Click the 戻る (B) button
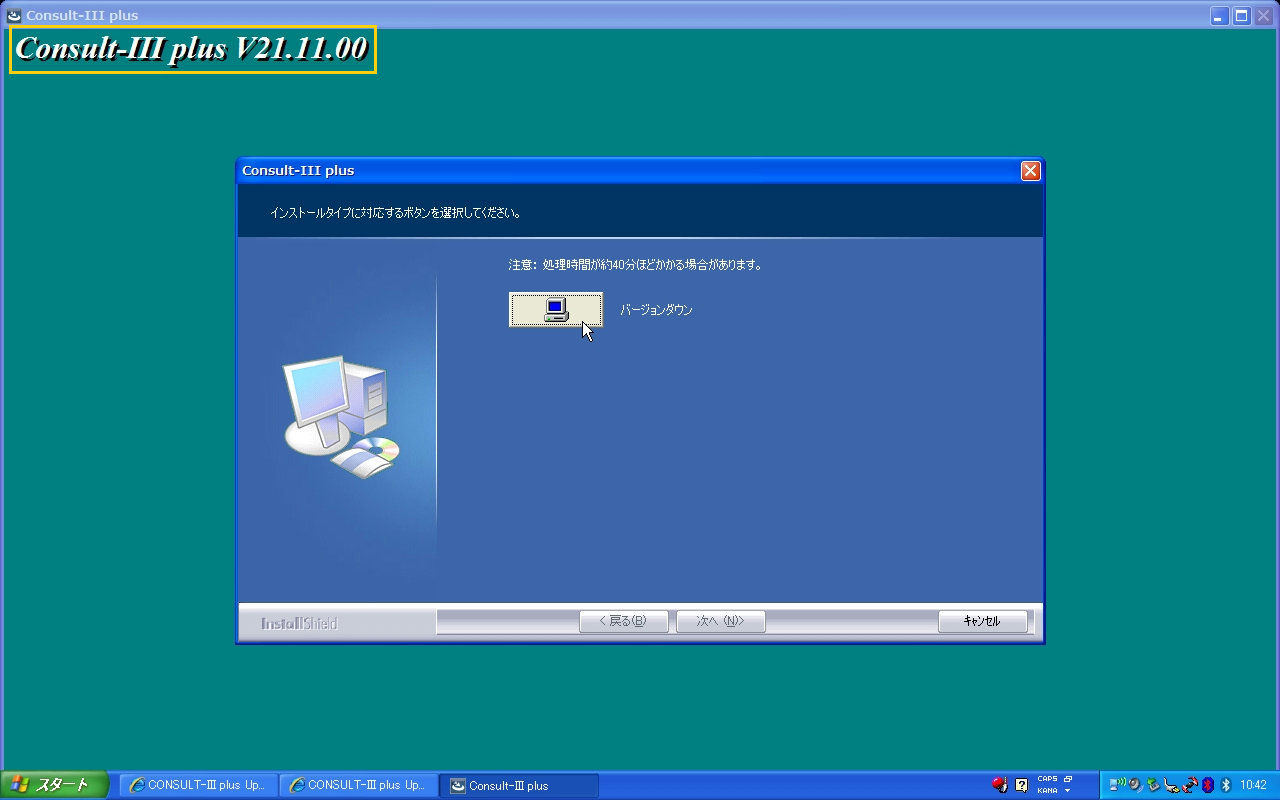1280x800 pixels. coord(624,621)
